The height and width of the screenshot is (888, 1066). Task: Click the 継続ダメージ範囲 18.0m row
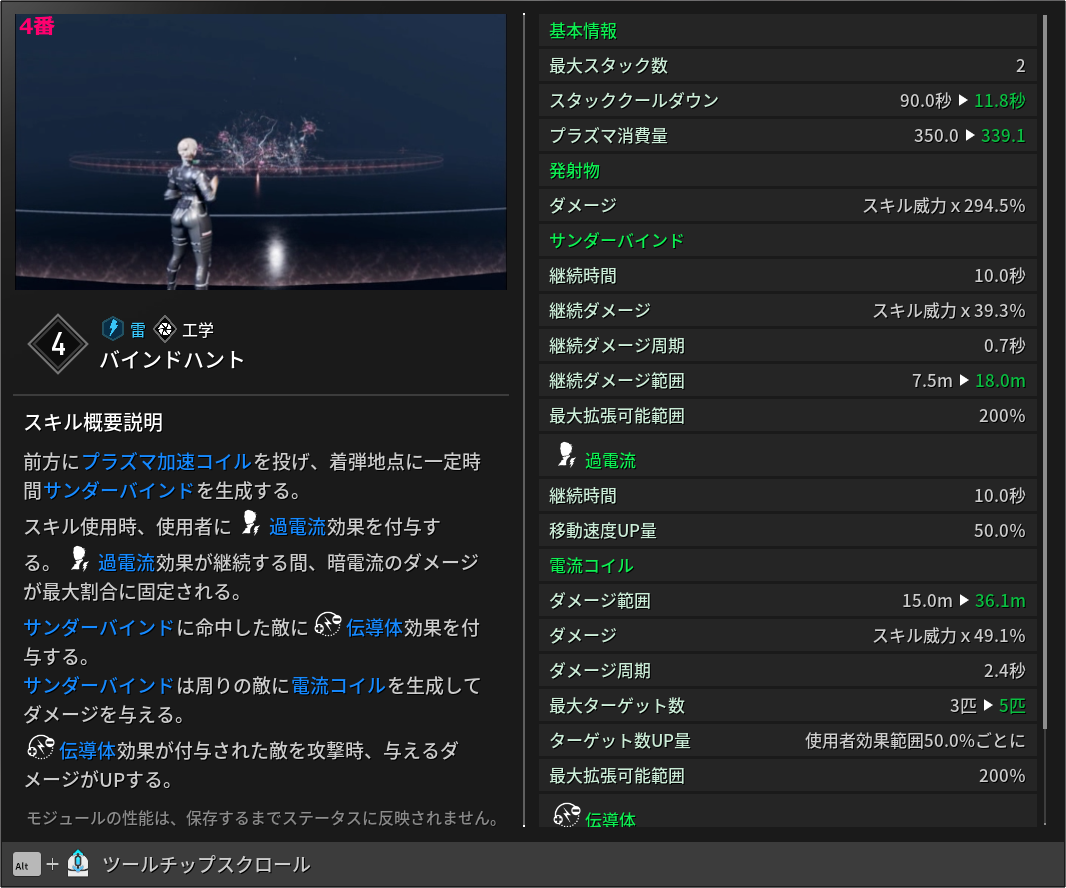point(788,381)
